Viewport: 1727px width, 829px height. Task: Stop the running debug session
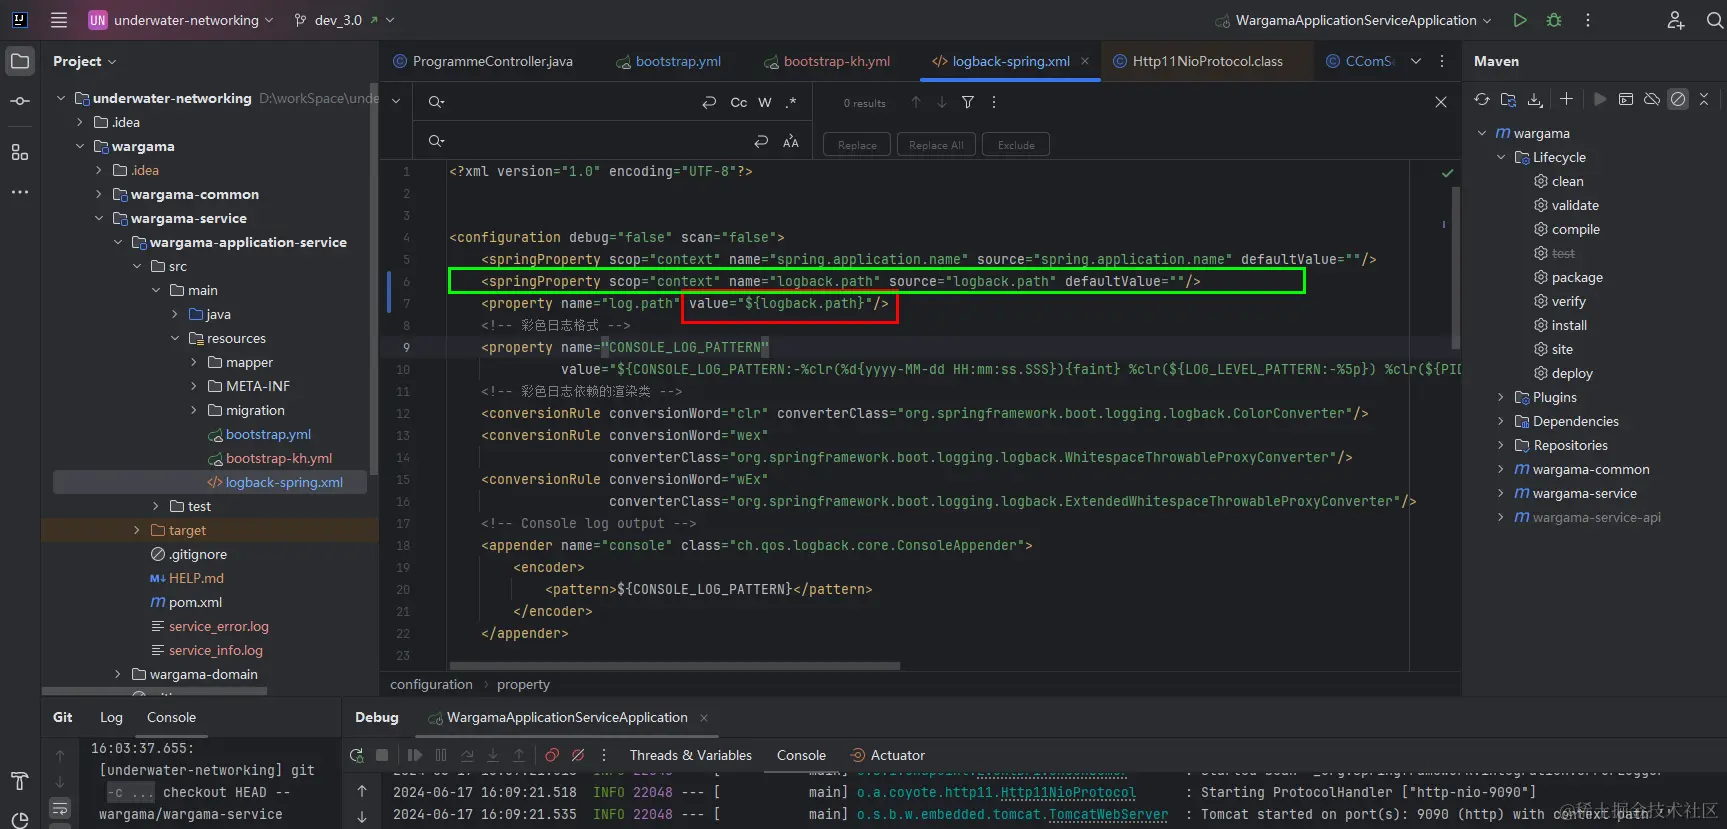point(382,755)
